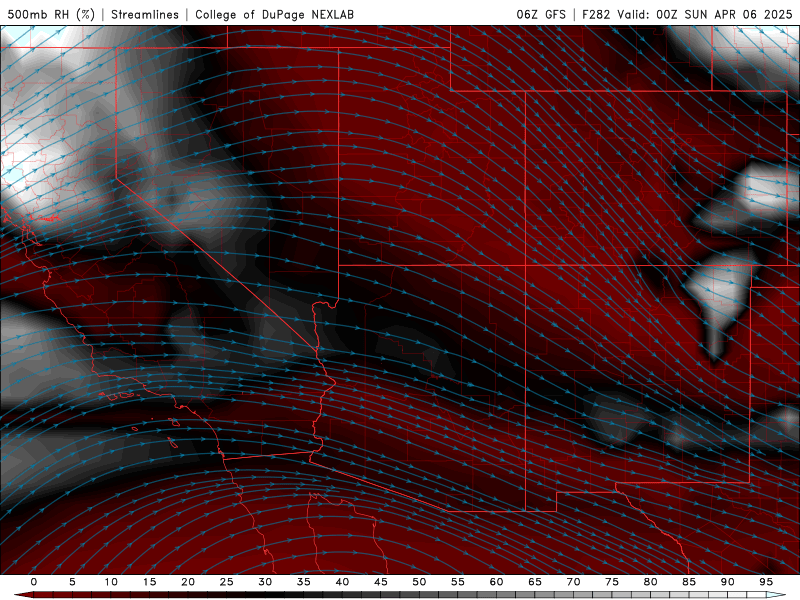This screenshot has height=600, width=800.
Task: Click the 50 label on the legend
Action: click(x=419, y=582)
